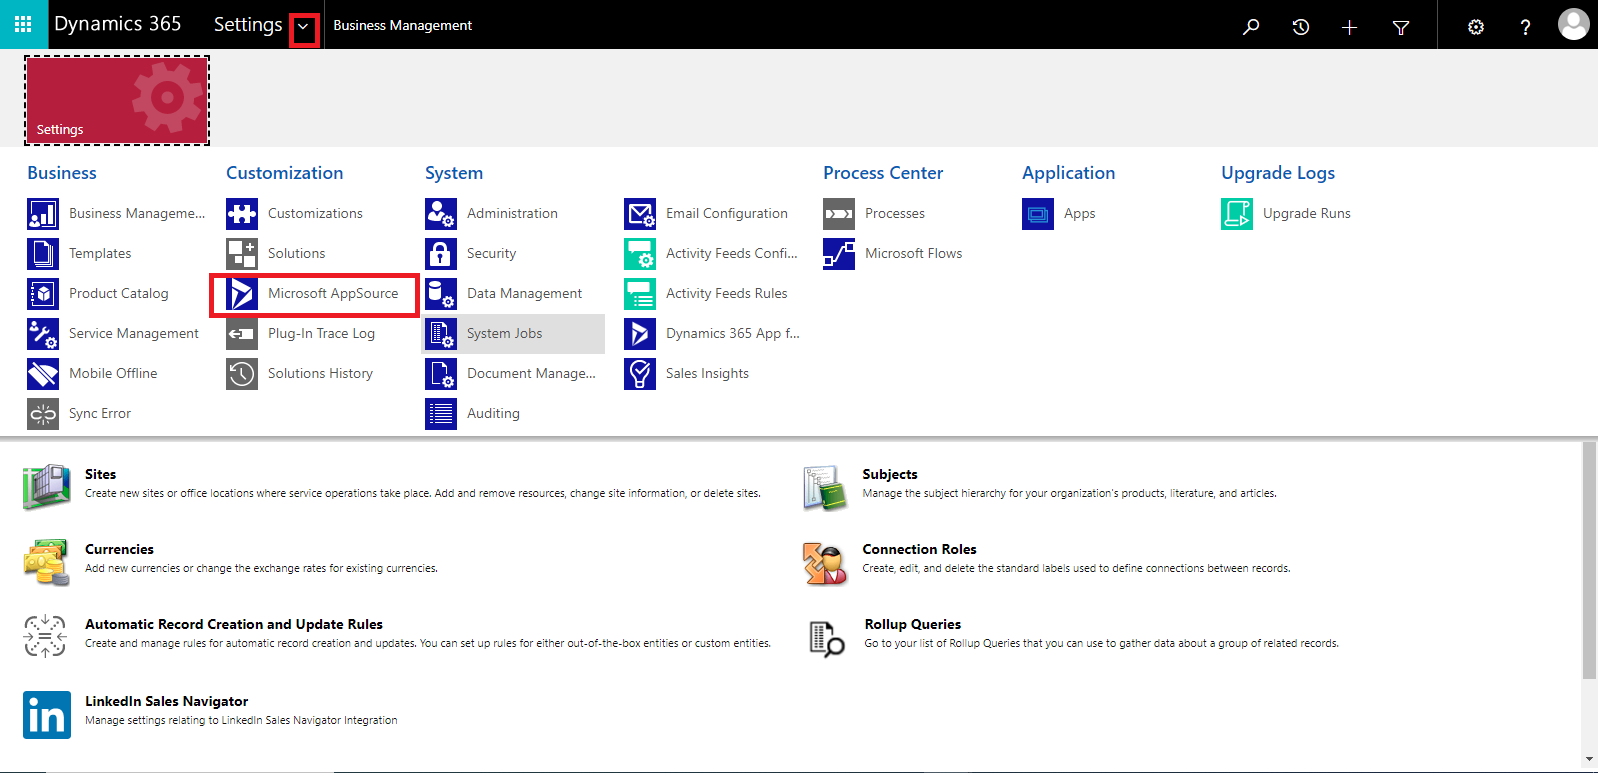
Task: Open Product Catalog icon
Action: (43, 294)
